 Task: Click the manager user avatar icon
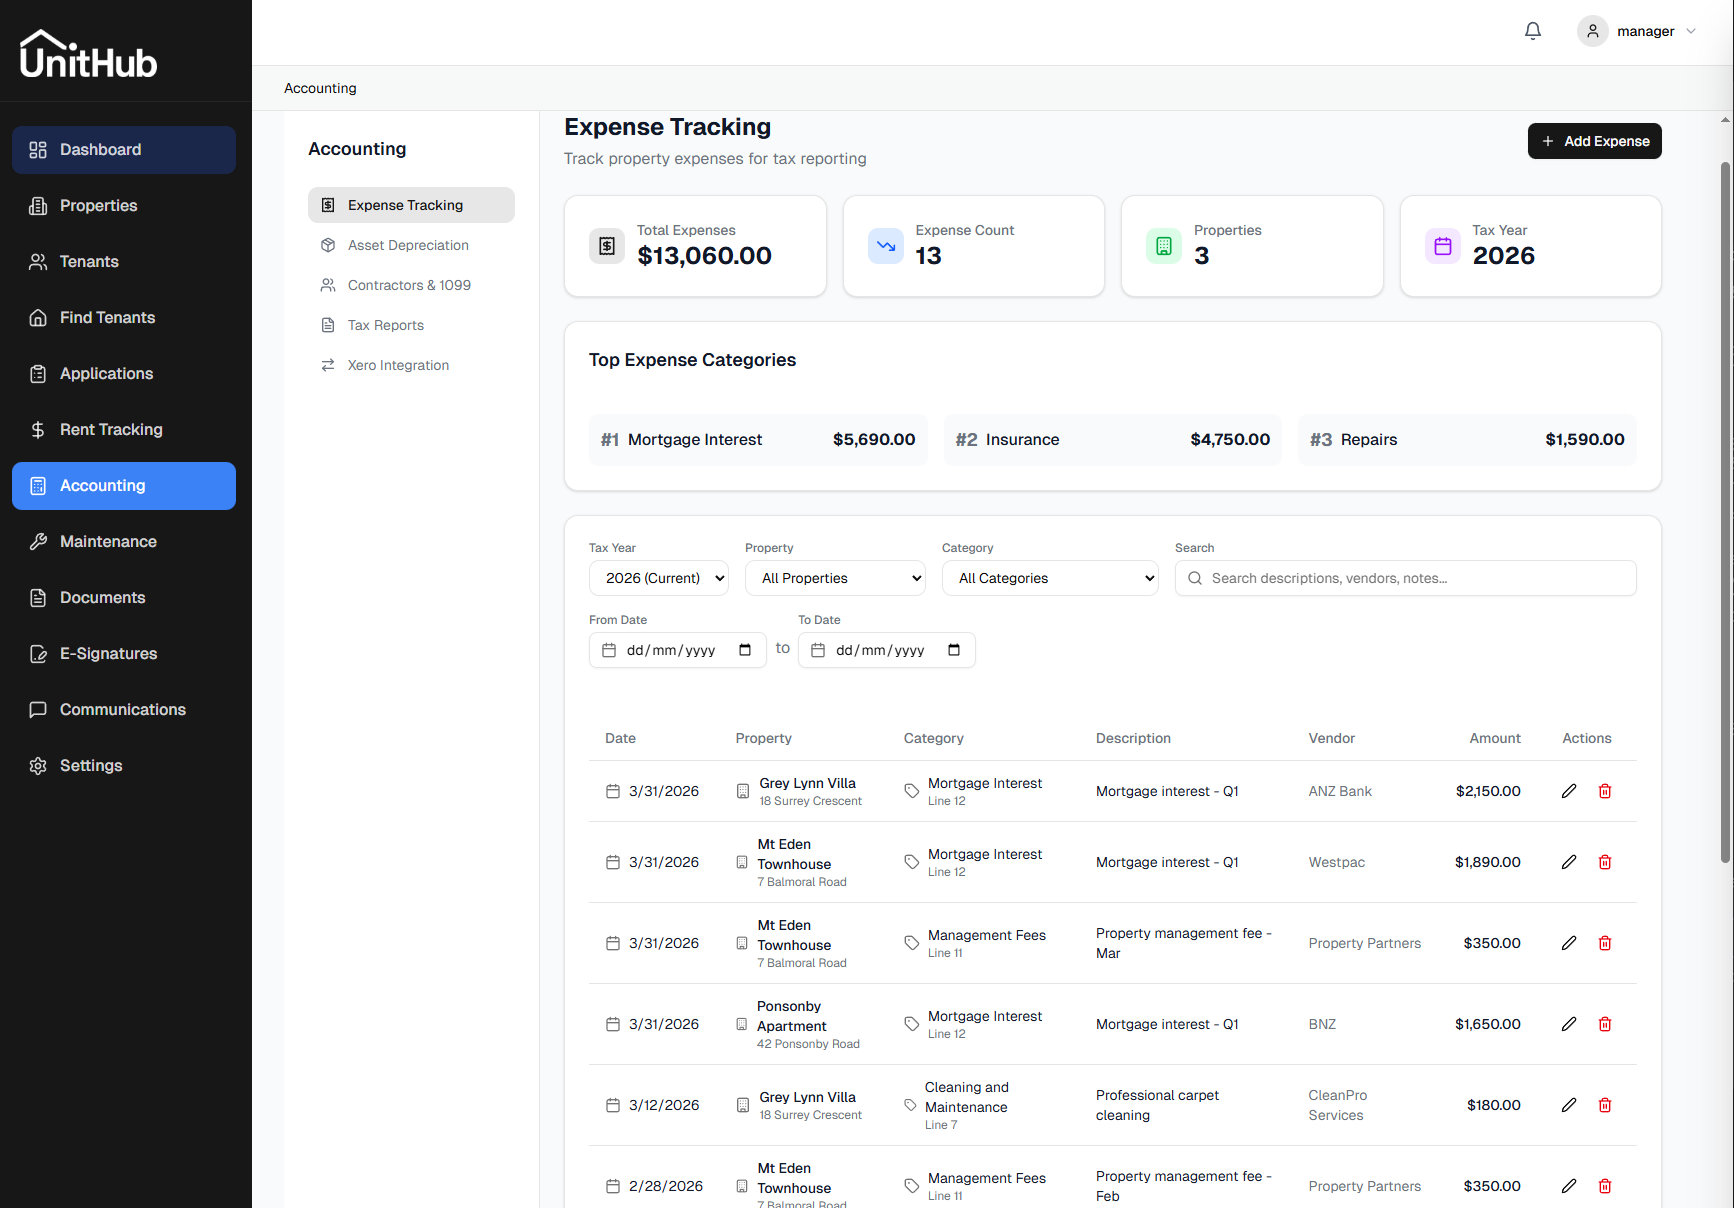click(x=1593, y=31)
